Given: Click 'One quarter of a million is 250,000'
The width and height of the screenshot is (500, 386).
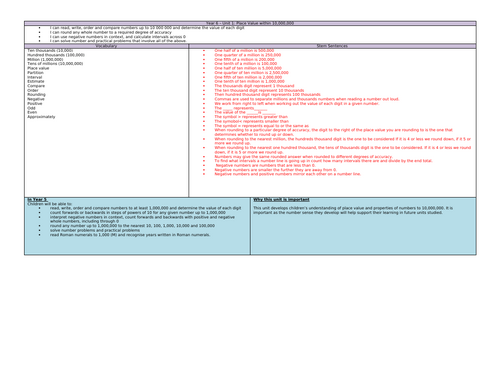Looking at the screenshot, I should [x=248, y=55].
